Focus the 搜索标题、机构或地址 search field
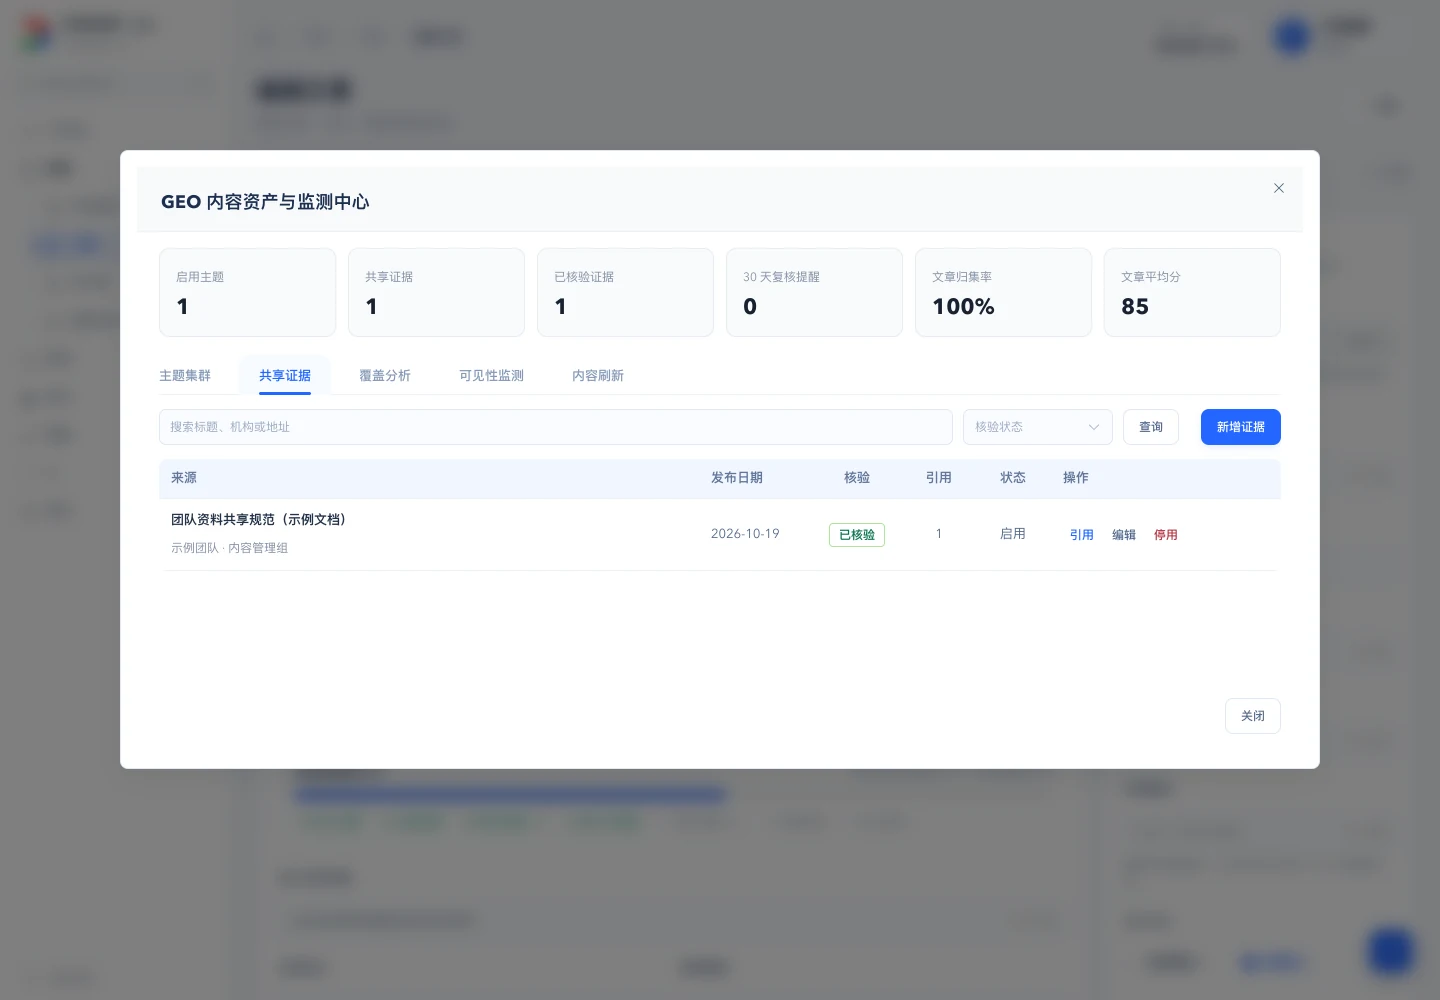The height and width of the screenshot is (1000, 1440). pos(556,427)
